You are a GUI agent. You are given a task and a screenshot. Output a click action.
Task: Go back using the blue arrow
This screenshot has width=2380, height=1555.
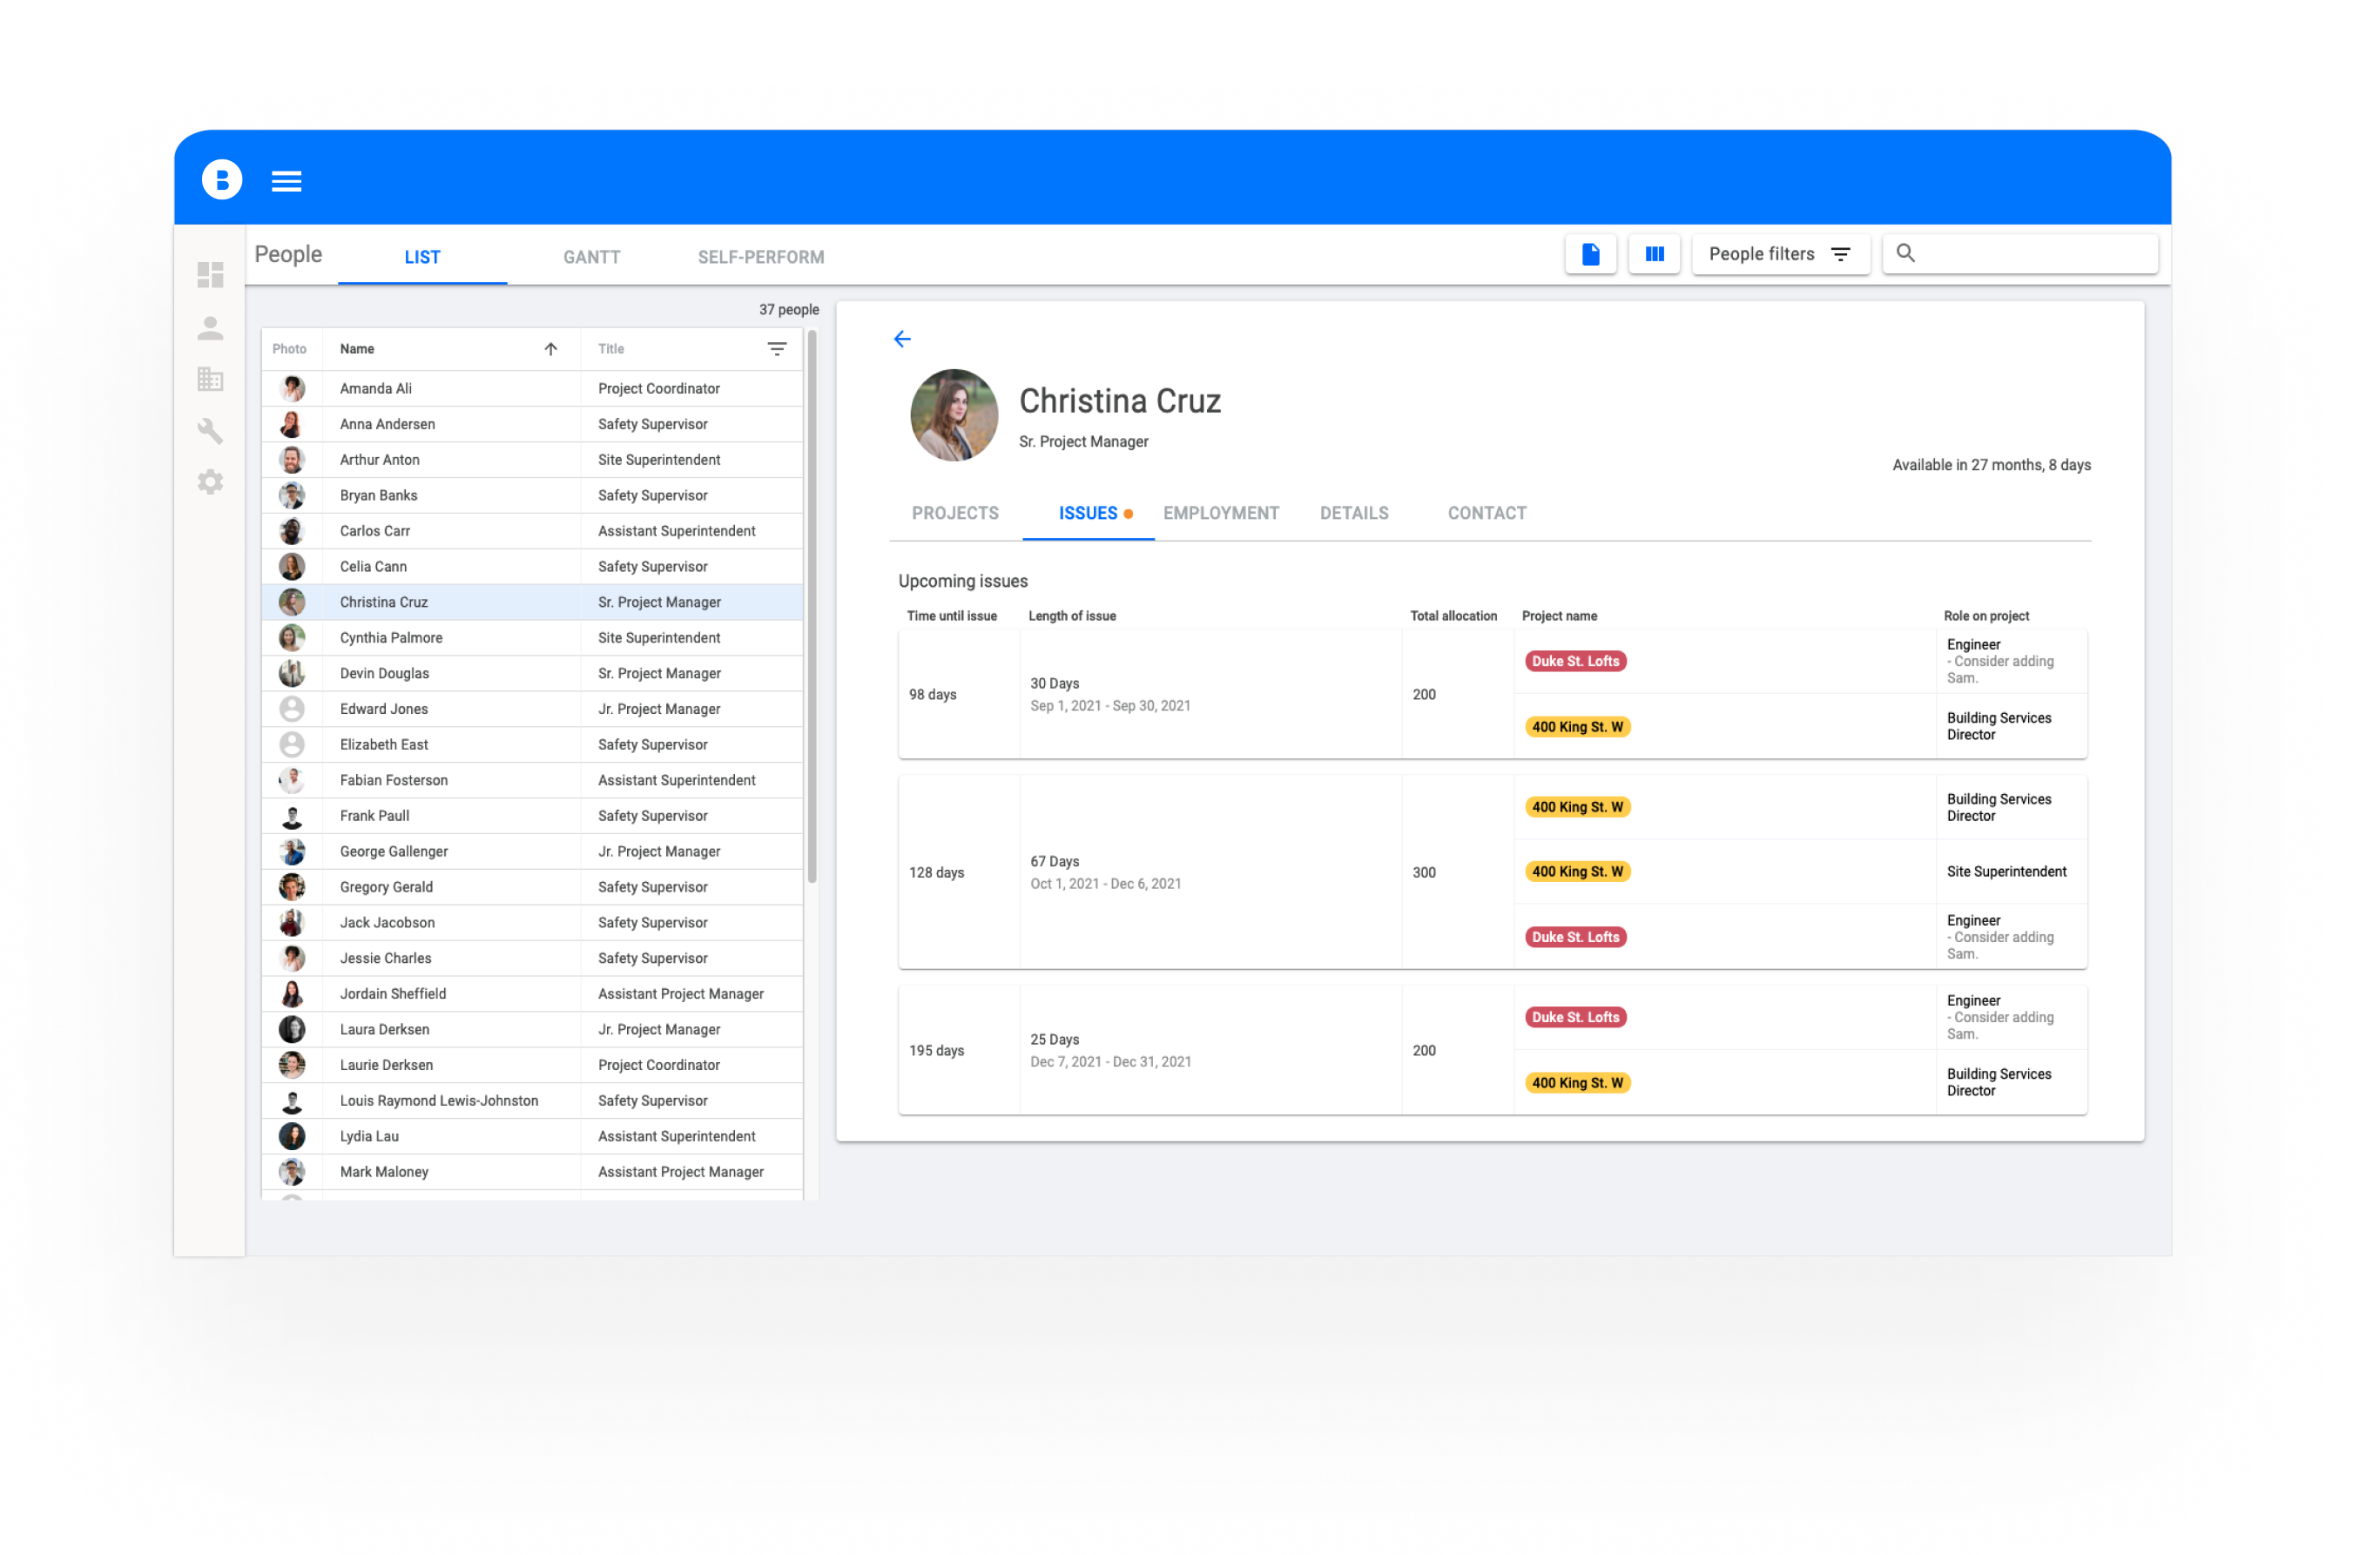[x=902, y=339]
